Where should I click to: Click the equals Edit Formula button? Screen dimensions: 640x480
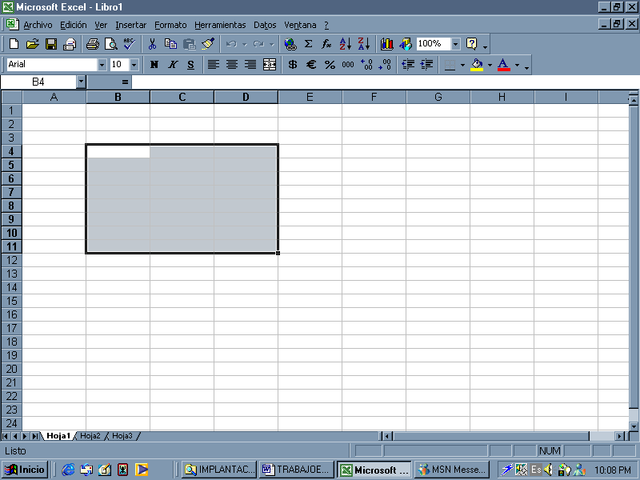coord(125,82)
